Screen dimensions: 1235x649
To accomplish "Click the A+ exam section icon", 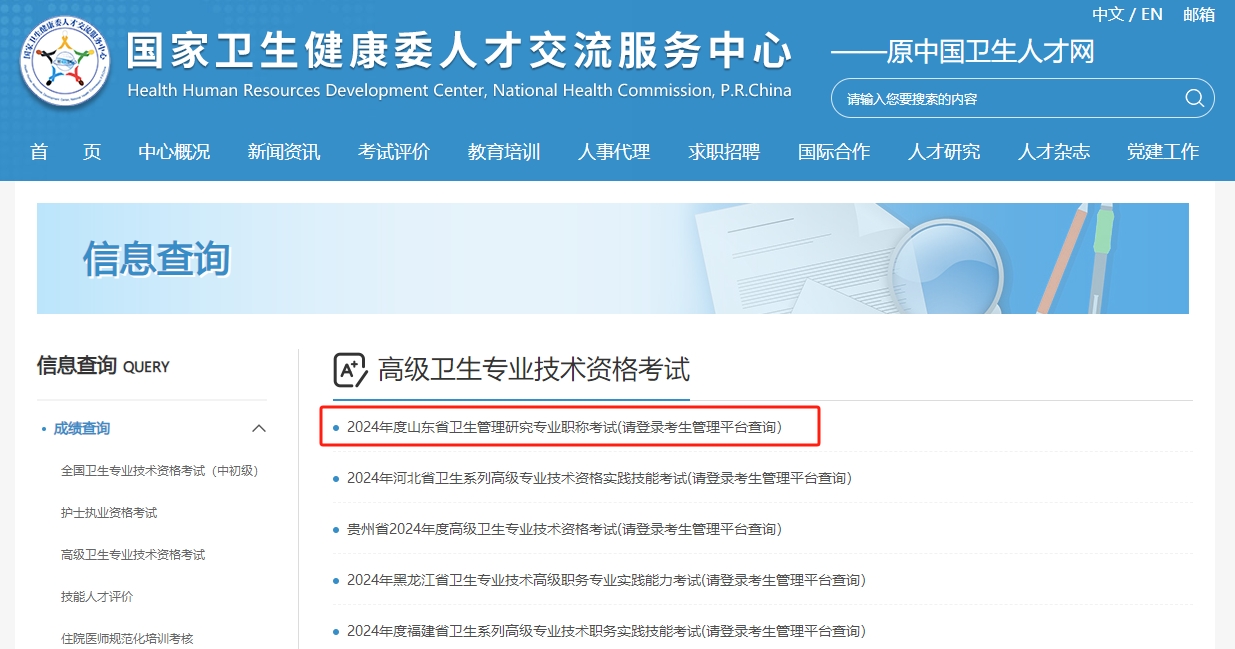I will tap(350, 370).
